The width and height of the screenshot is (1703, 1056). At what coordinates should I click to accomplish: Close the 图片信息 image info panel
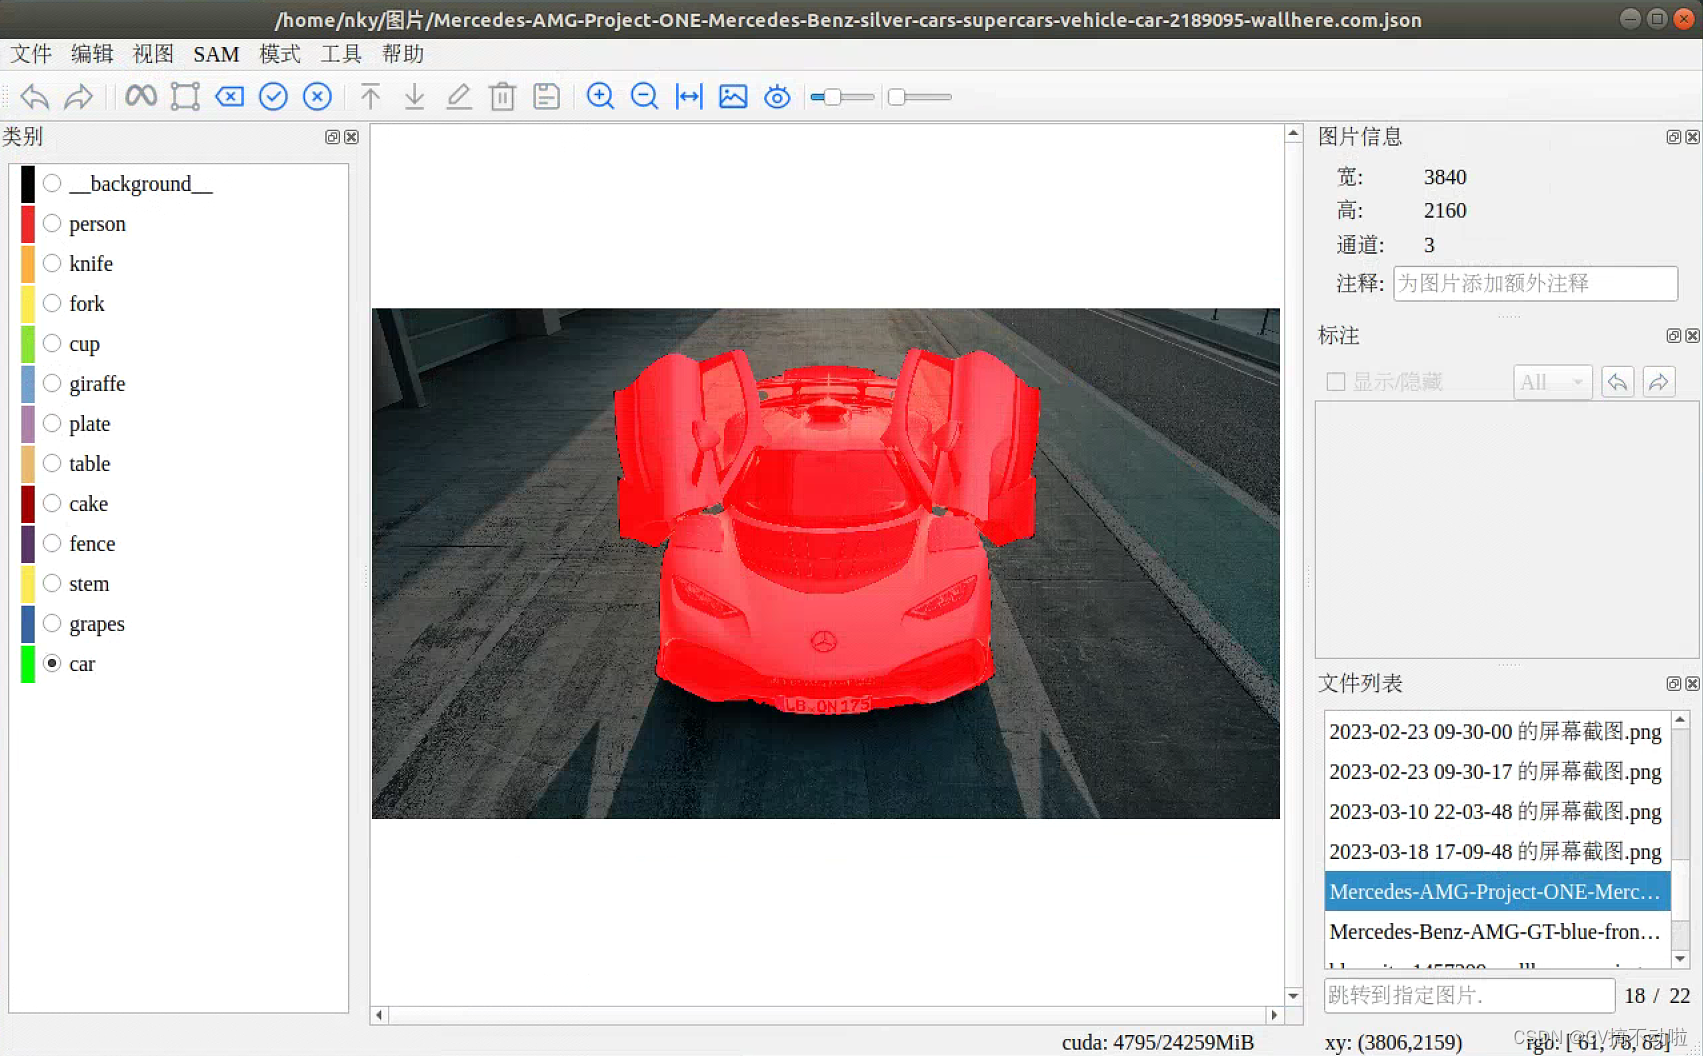click(1692, 137)
